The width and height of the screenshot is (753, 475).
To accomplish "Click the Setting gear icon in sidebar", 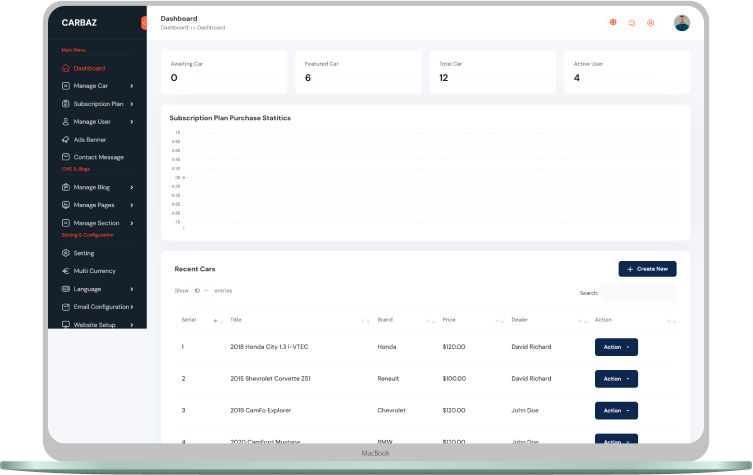I will pos(65,253).
